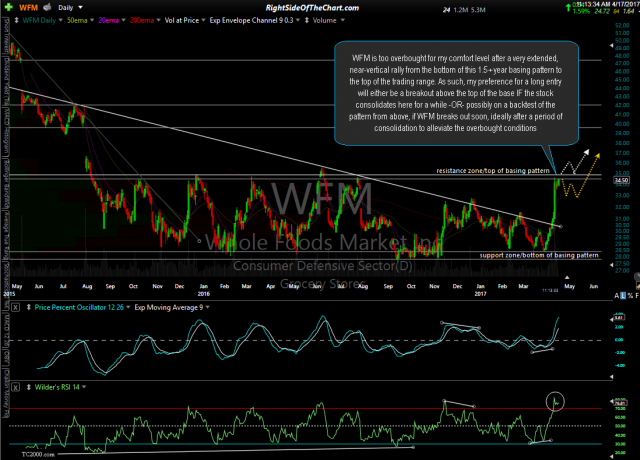Click Exp Moving Average 9 label
This screenshot has width=640, height=460.
(x=169, y=307)
